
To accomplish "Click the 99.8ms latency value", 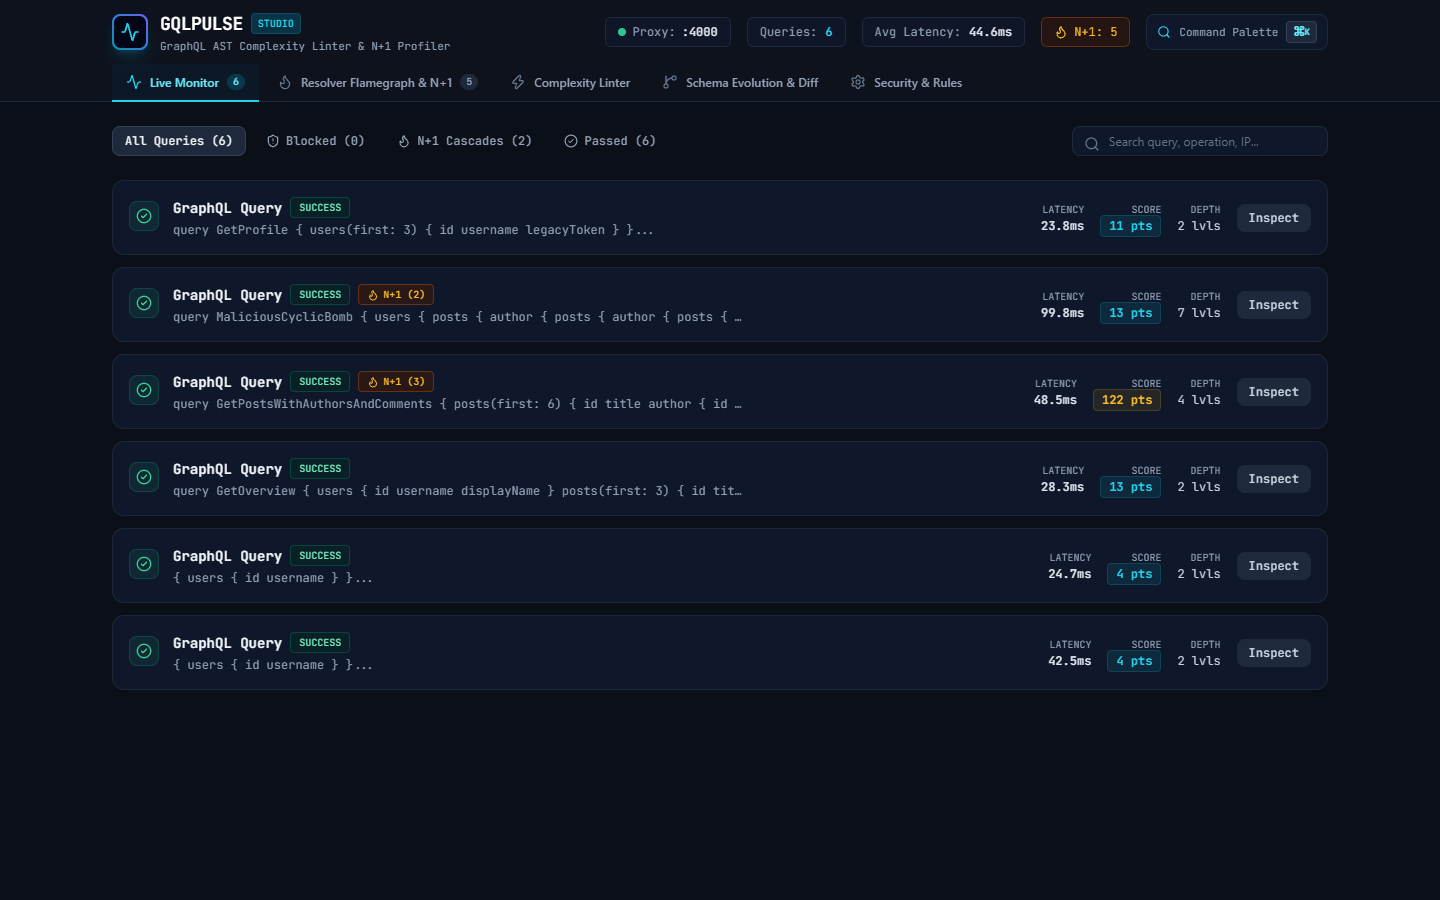I will (1062, 313).
